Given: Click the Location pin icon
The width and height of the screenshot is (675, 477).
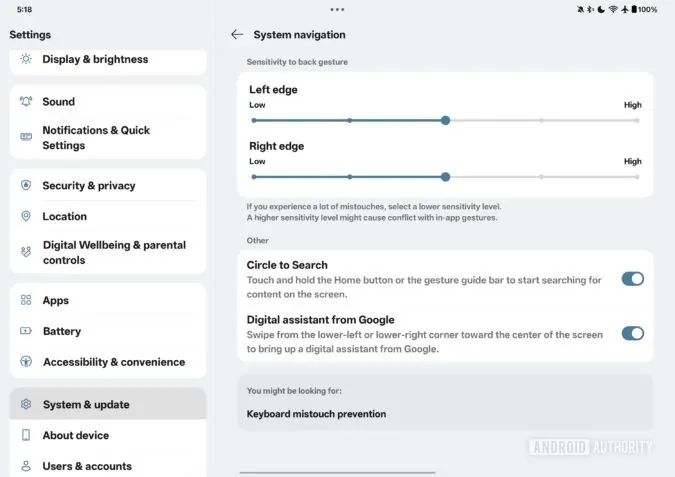Looking at the screenshot, I should 26,216.
